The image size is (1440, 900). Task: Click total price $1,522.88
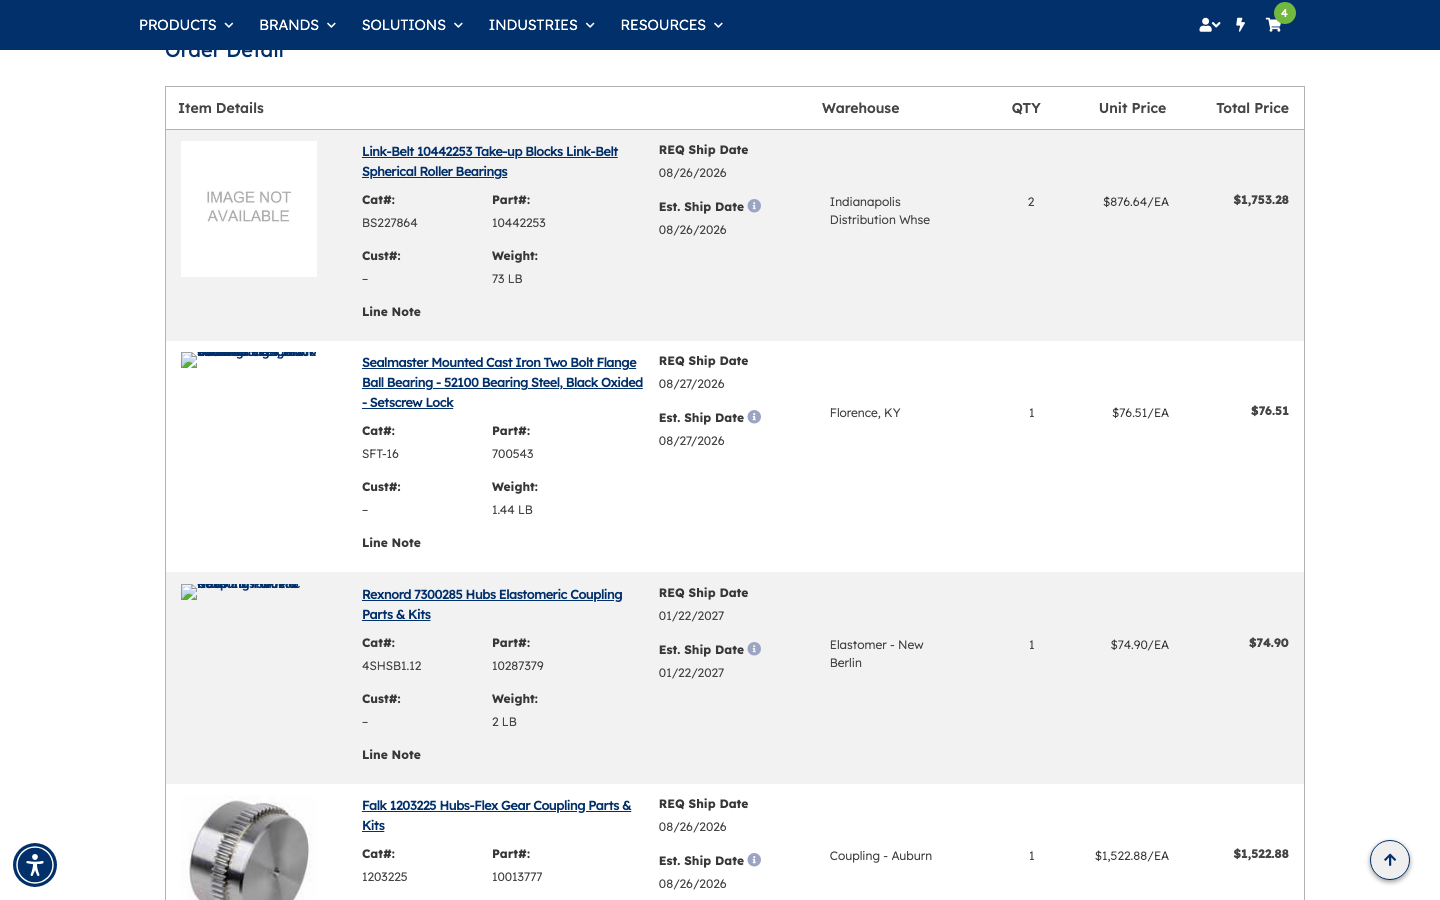[1260, 854]
